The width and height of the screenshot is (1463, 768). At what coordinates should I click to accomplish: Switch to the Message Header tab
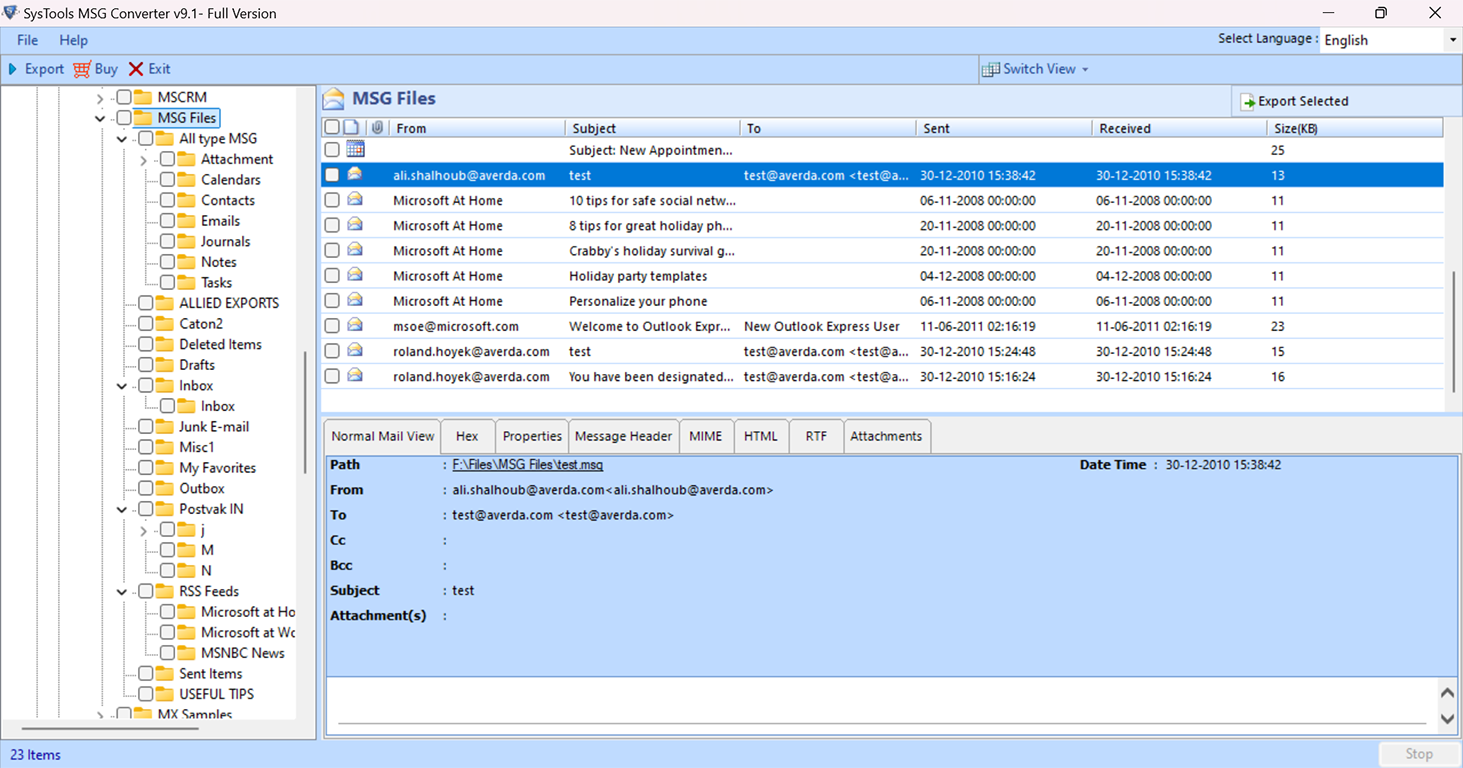(623, 436)
